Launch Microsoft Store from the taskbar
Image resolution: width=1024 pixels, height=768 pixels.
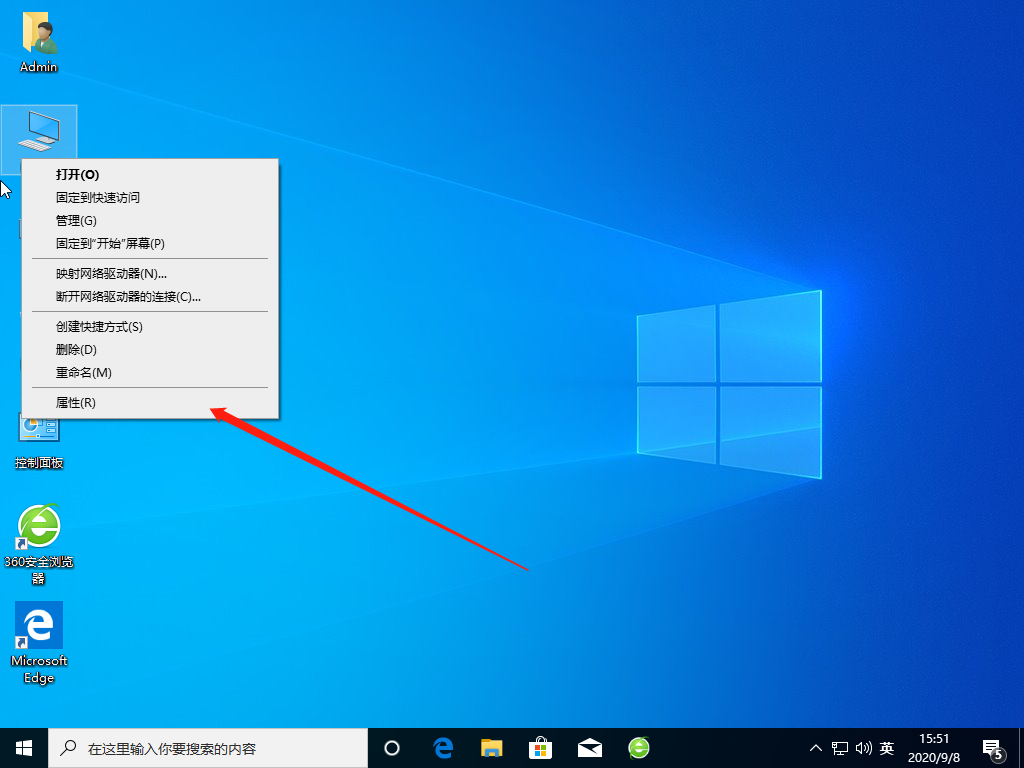click(540, 747)
